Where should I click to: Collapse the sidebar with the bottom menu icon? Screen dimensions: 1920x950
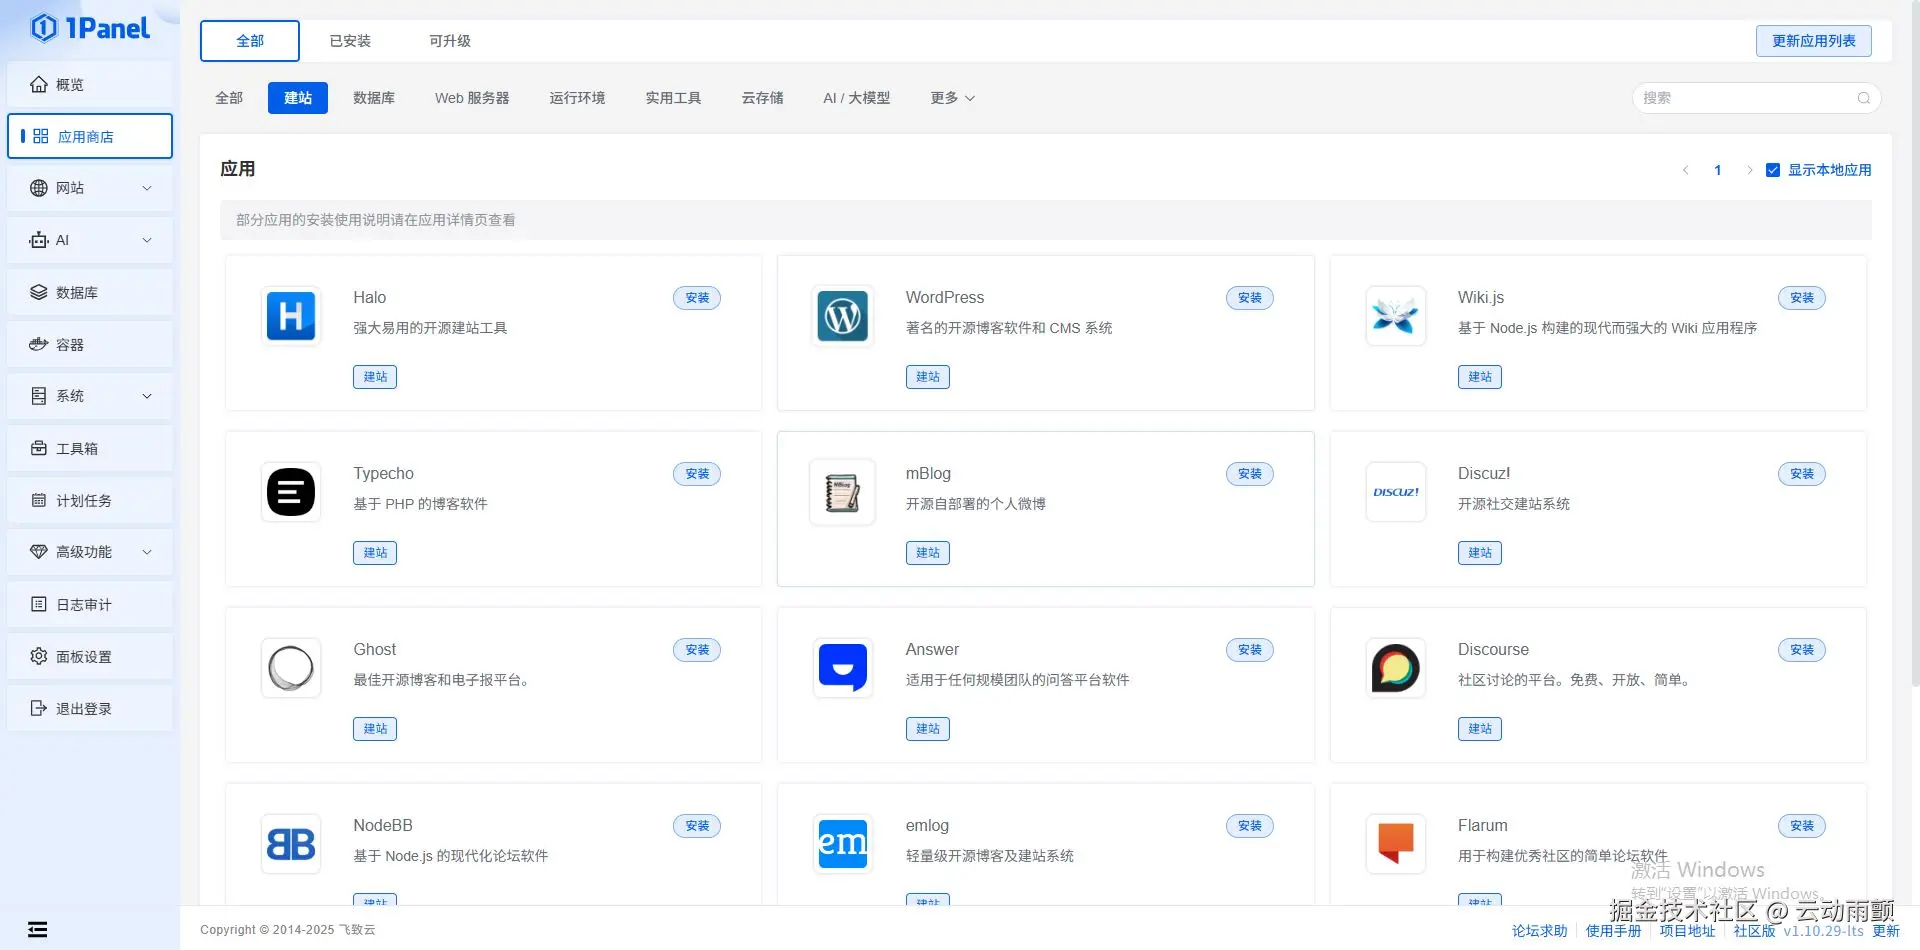tap(38, 929)
